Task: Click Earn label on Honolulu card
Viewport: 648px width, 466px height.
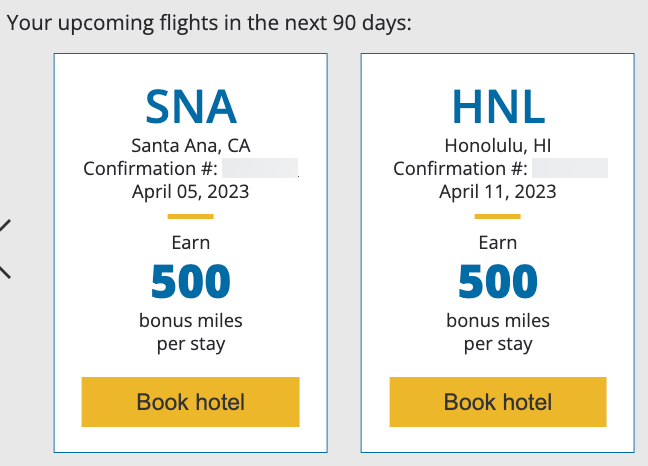Action: [498, 243]
